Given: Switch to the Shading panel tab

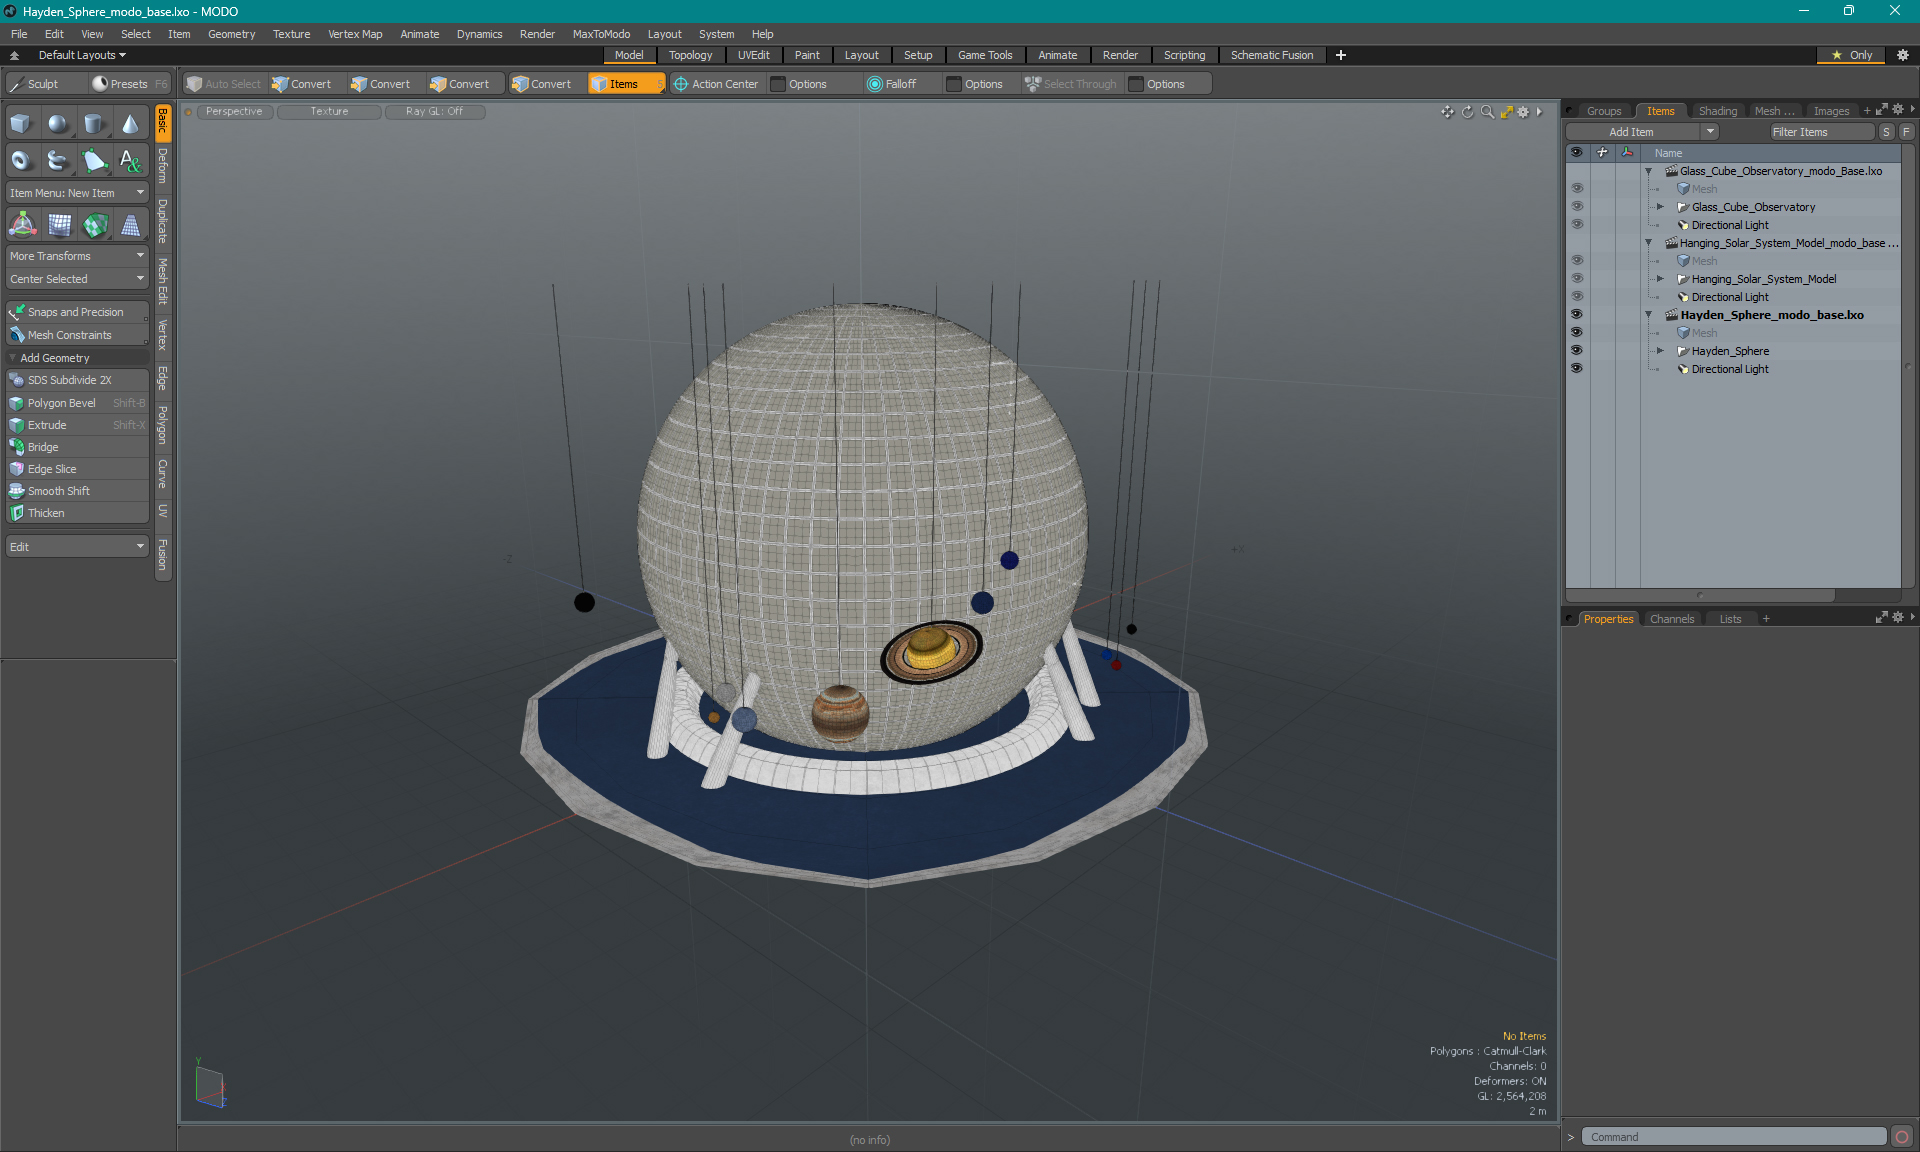Looking at the screenshot, I should coord(1717,111).
